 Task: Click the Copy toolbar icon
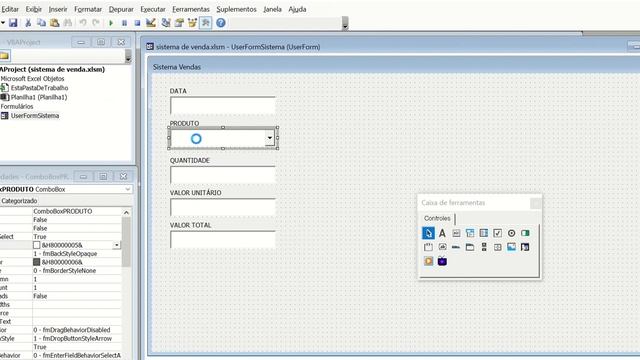coord(41,23)
